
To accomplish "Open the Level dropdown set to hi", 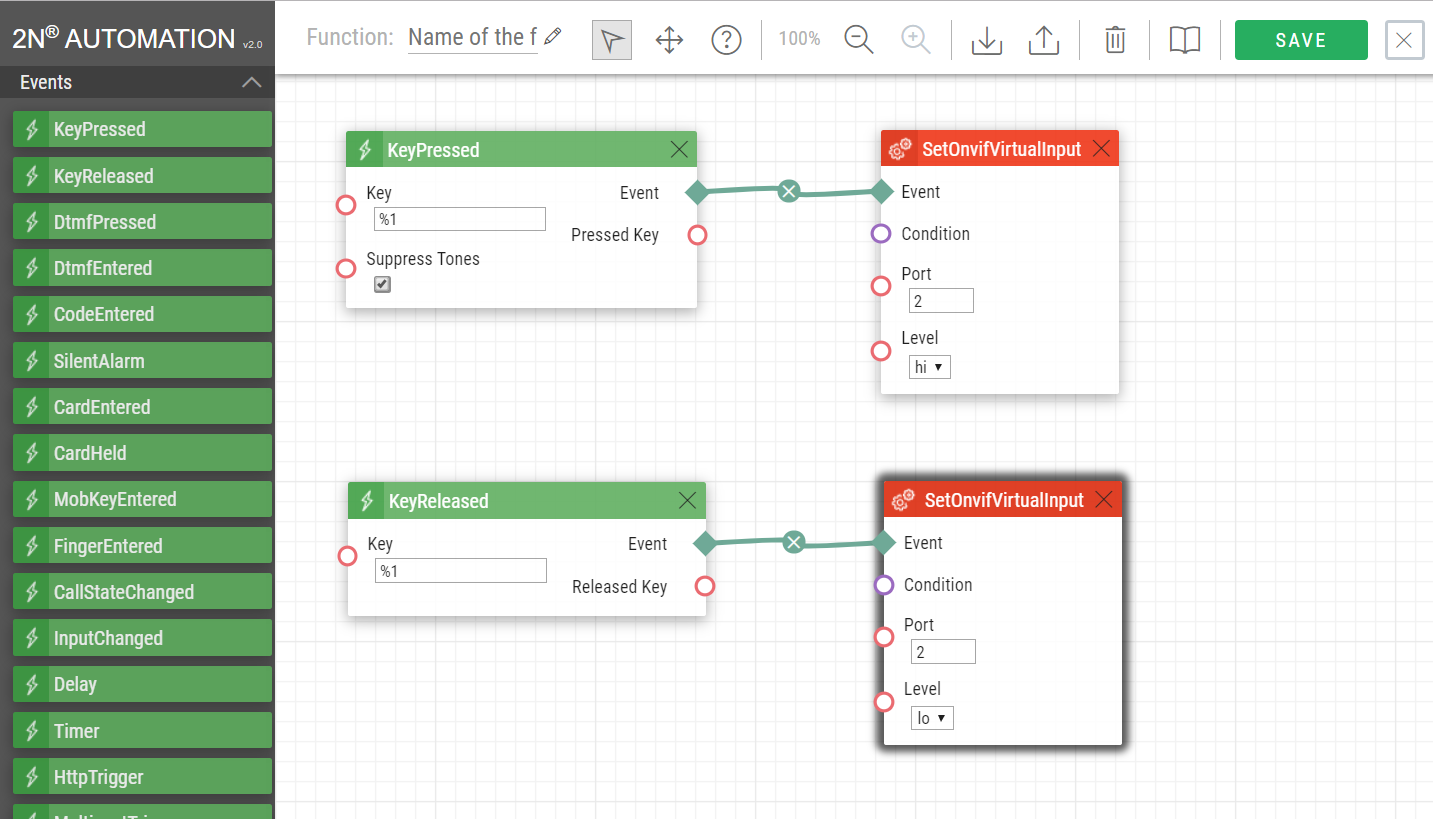I will pos(929,367).
